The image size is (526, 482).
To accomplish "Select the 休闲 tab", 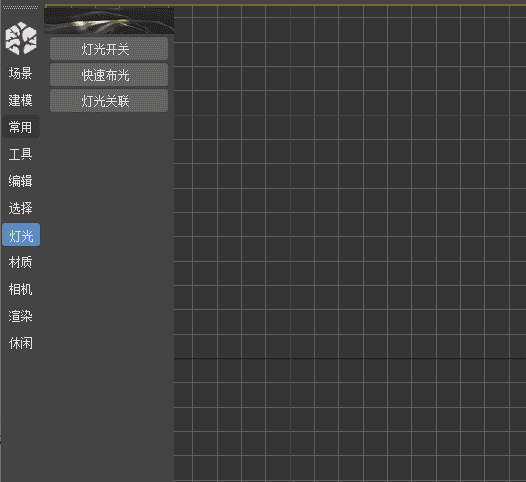I will (20, 343).
